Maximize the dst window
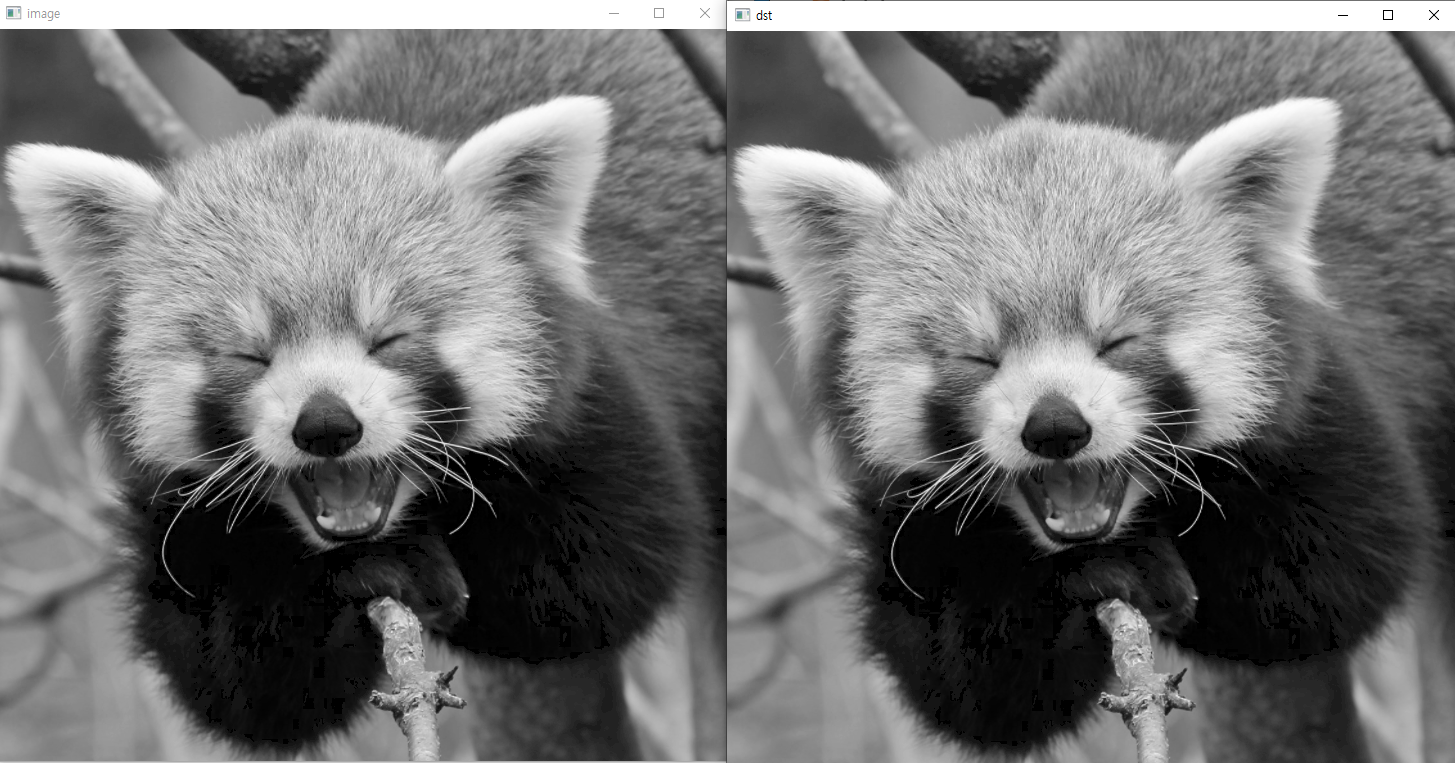This screenshot has width=1455, height=763. click(x=1388, y=15)
